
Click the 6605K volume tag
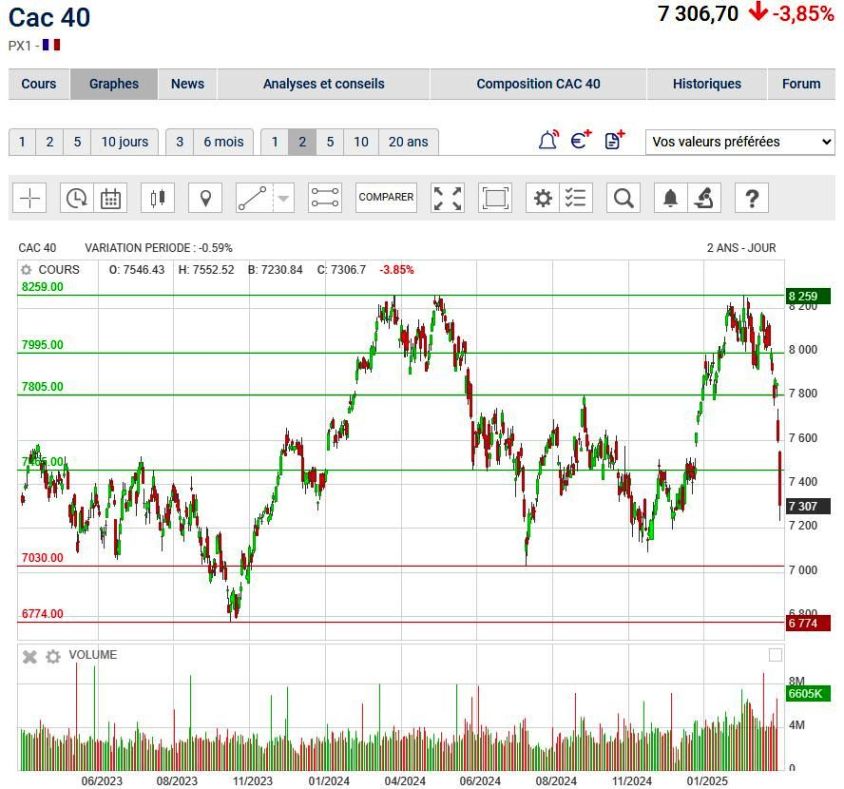click(x=808, y=693)
